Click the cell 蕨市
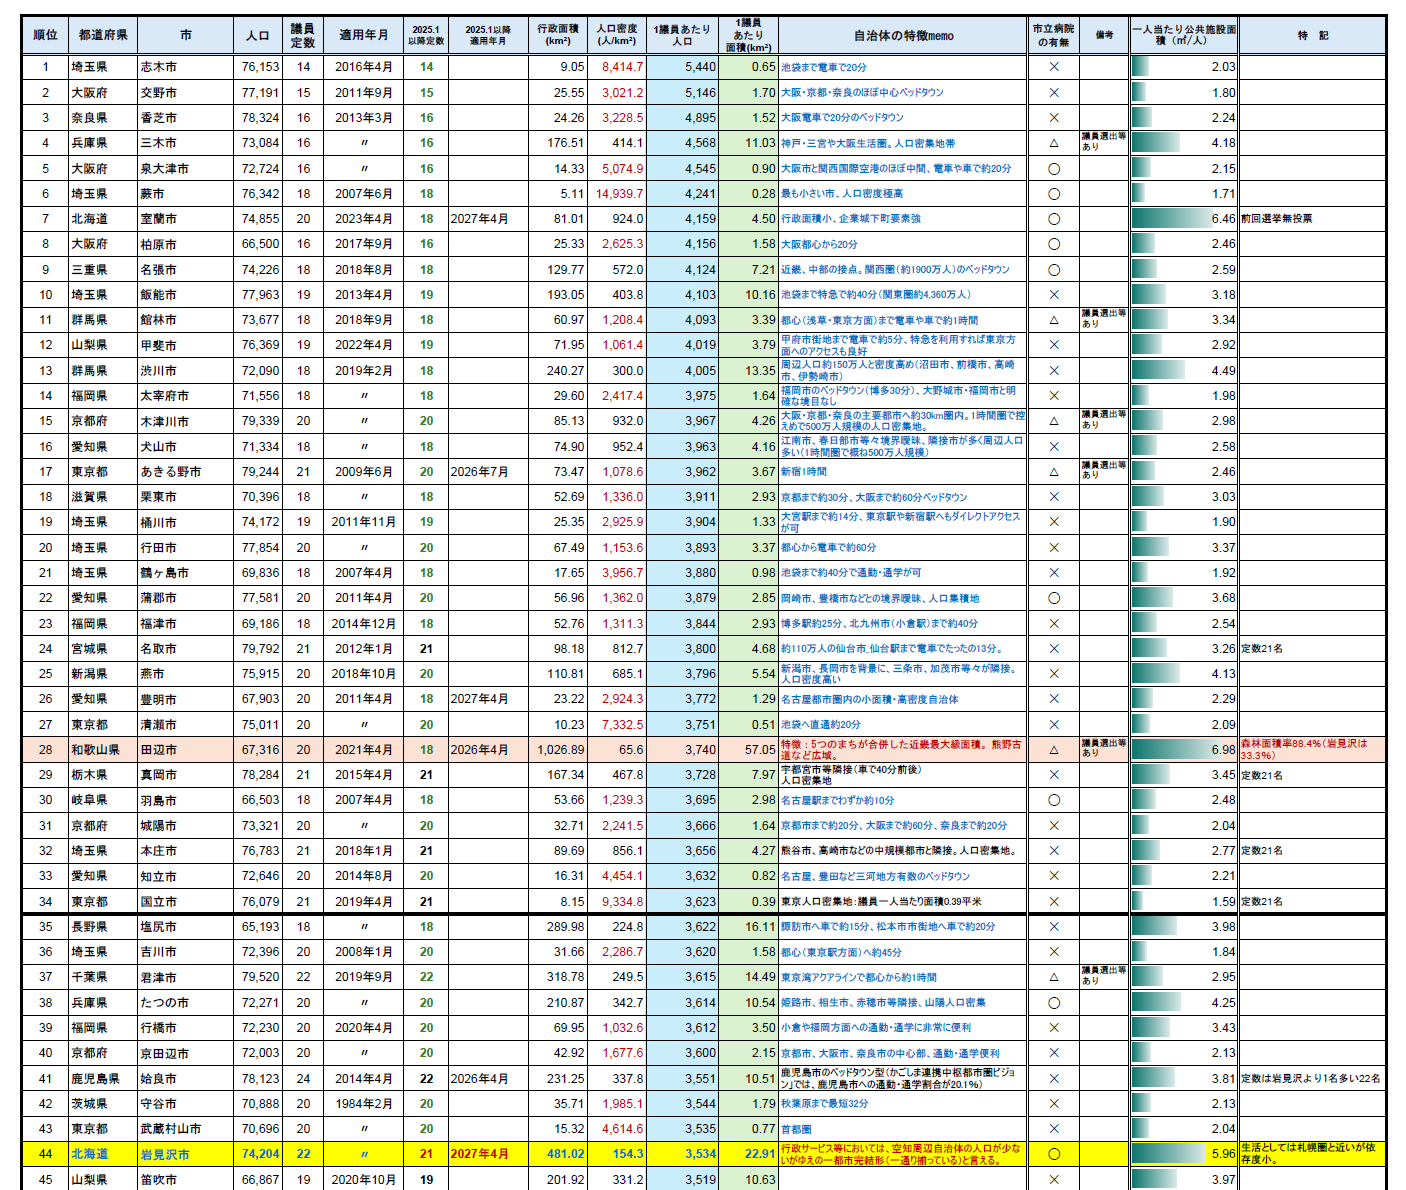Screen dimensions: 1406x1190 coord(185,194)
